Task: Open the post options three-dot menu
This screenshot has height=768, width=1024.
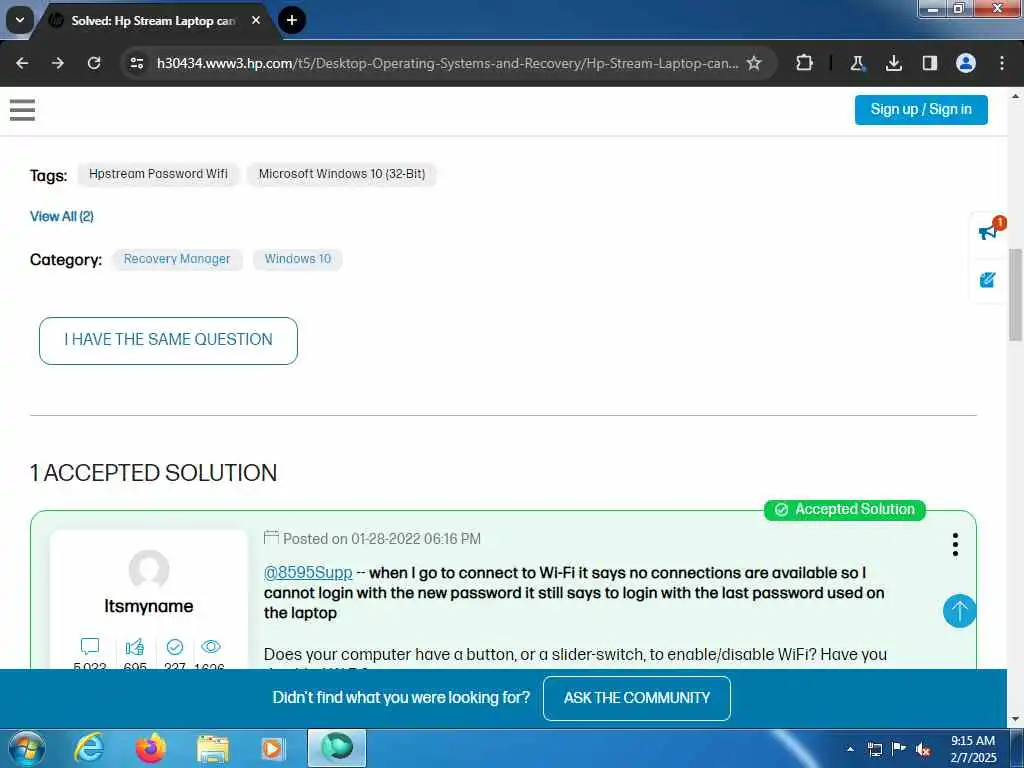Action: (x=955, y=545)
